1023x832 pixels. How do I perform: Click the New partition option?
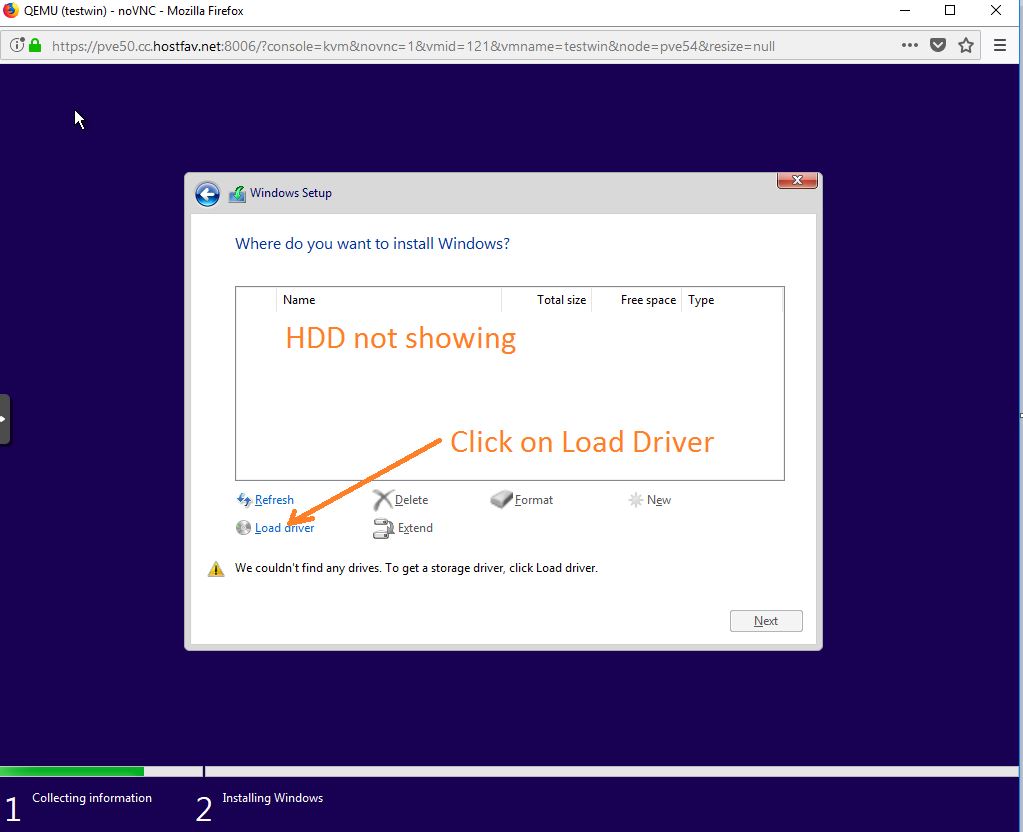659,500
